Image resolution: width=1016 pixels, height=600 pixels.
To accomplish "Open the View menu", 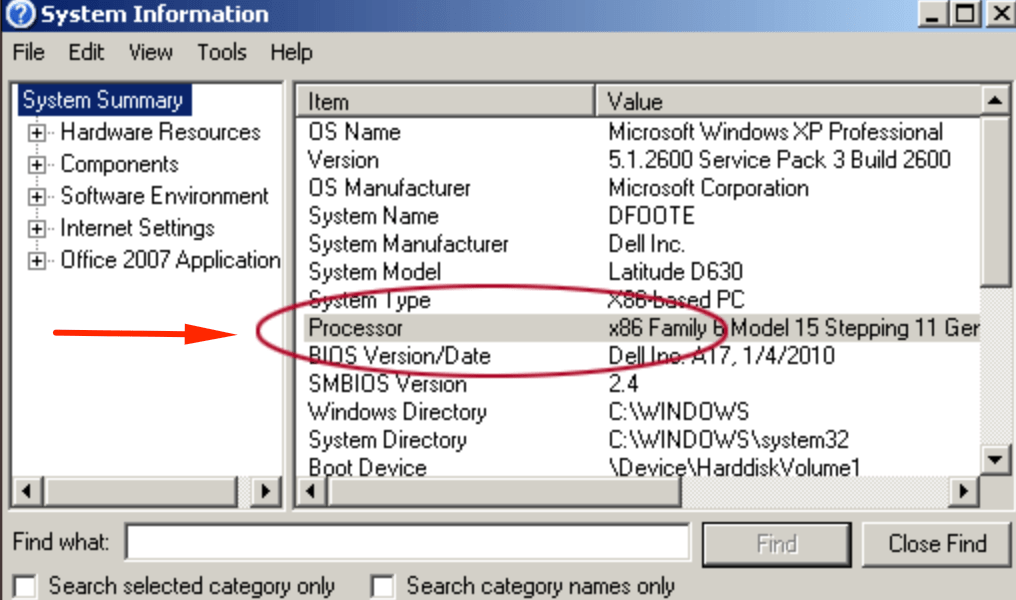I will click(x=150, y=53).
